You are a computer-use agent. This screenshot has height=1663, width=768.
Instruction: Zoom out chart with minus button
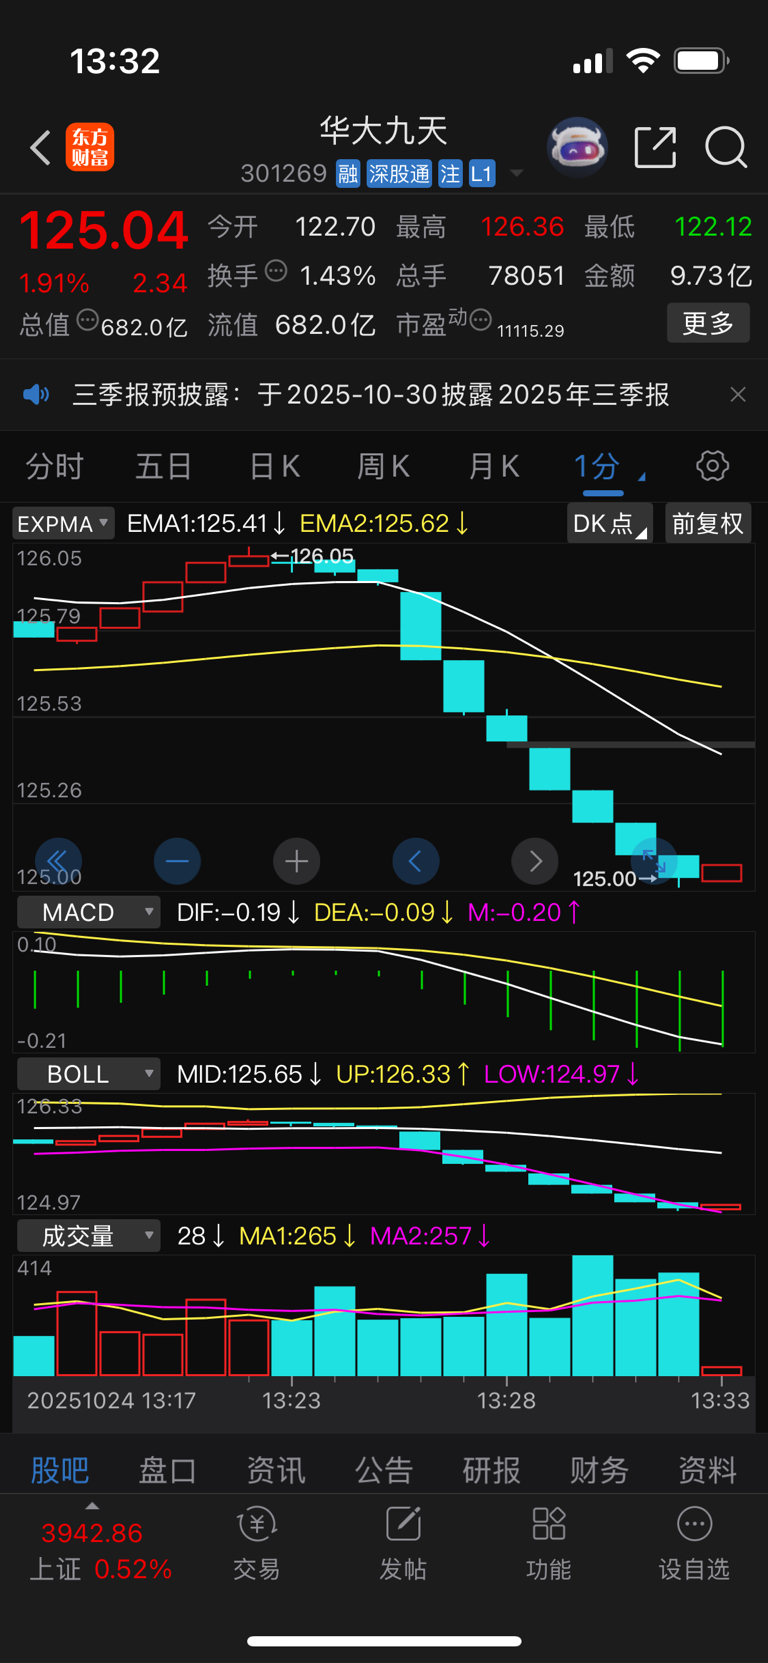(177, 861)
